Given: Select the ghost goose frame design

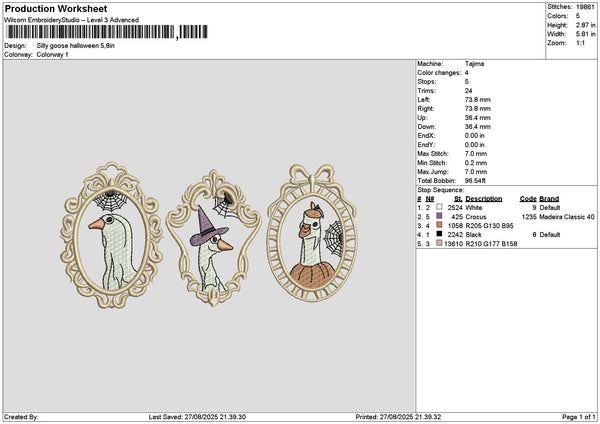Looking at the screenshot, I should (x=112, y=235).
